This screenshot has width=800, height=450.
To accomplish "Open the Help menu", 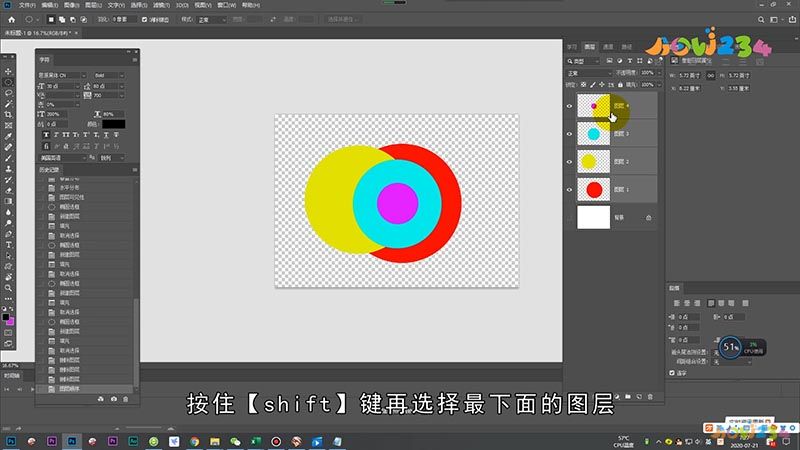I will (x=251, y=5).
